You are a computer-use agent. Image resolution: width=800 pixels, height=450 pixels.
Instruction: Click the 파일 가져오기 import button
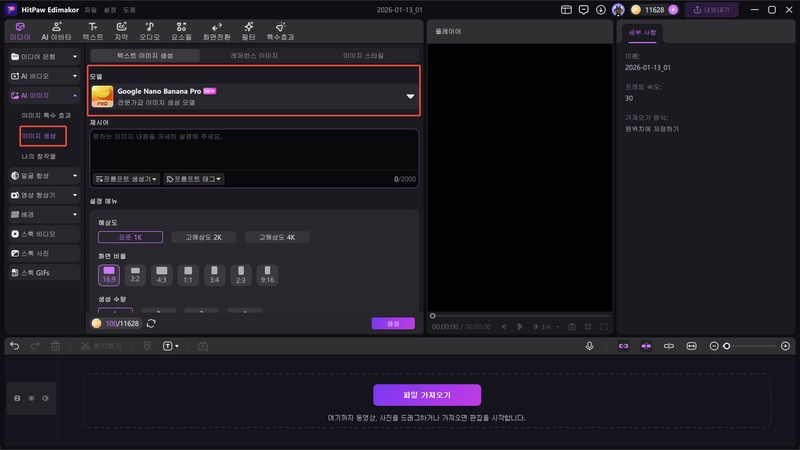pyautogui.click(x=427, y=395)
